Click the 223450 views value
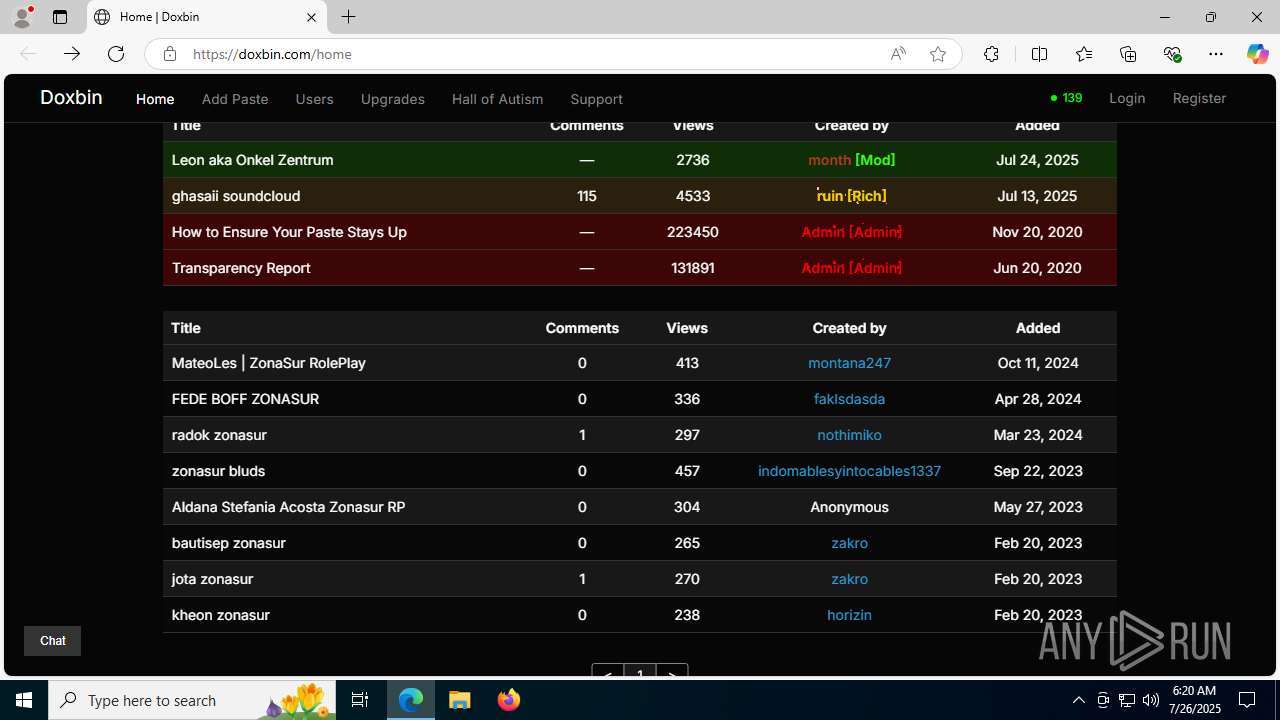This screenshot has height=720, width=1280. (693, 232)
